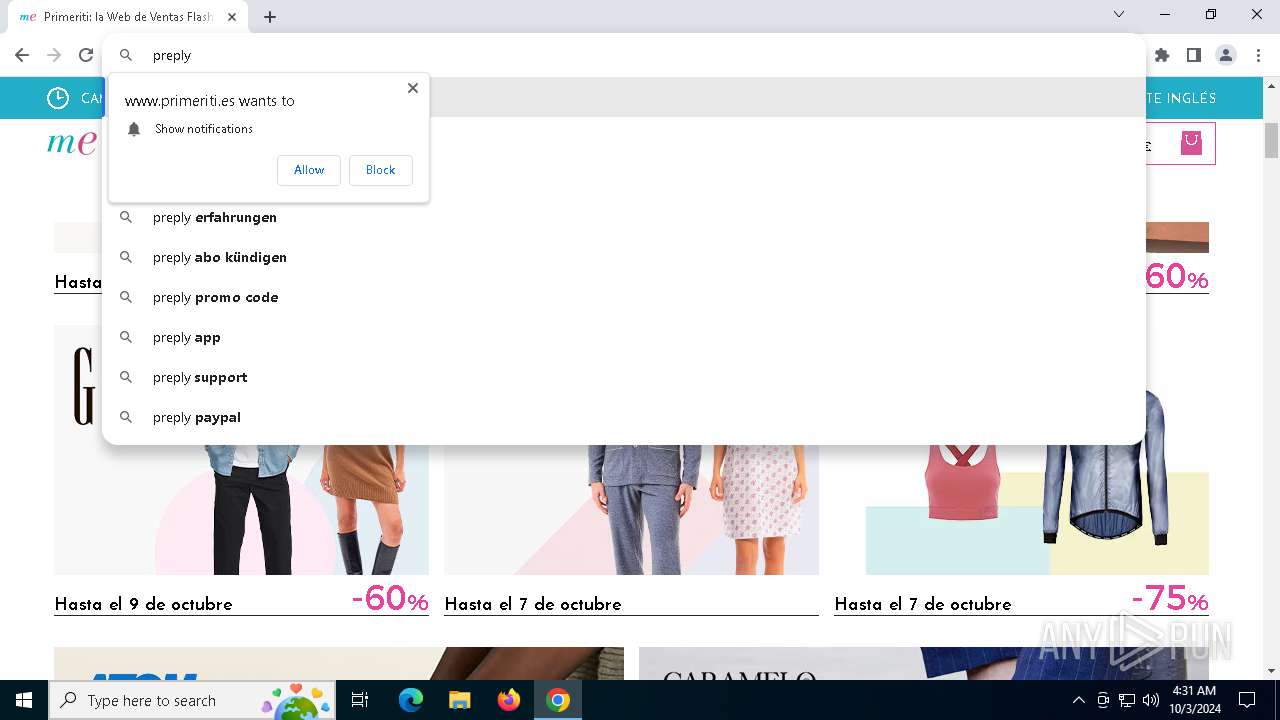Viewport: 1280px width, 720px height.
Task: Open the Primeriti me logo
Action: point(72,143)
